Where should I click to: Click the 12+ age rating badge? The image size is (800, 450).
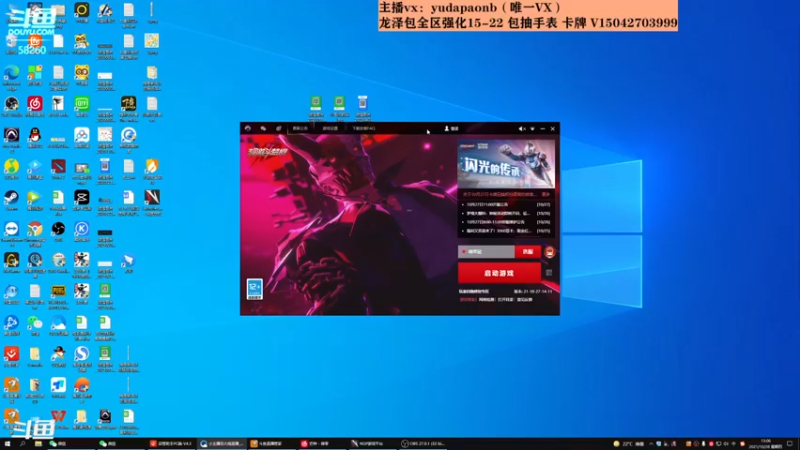[255, 289]
